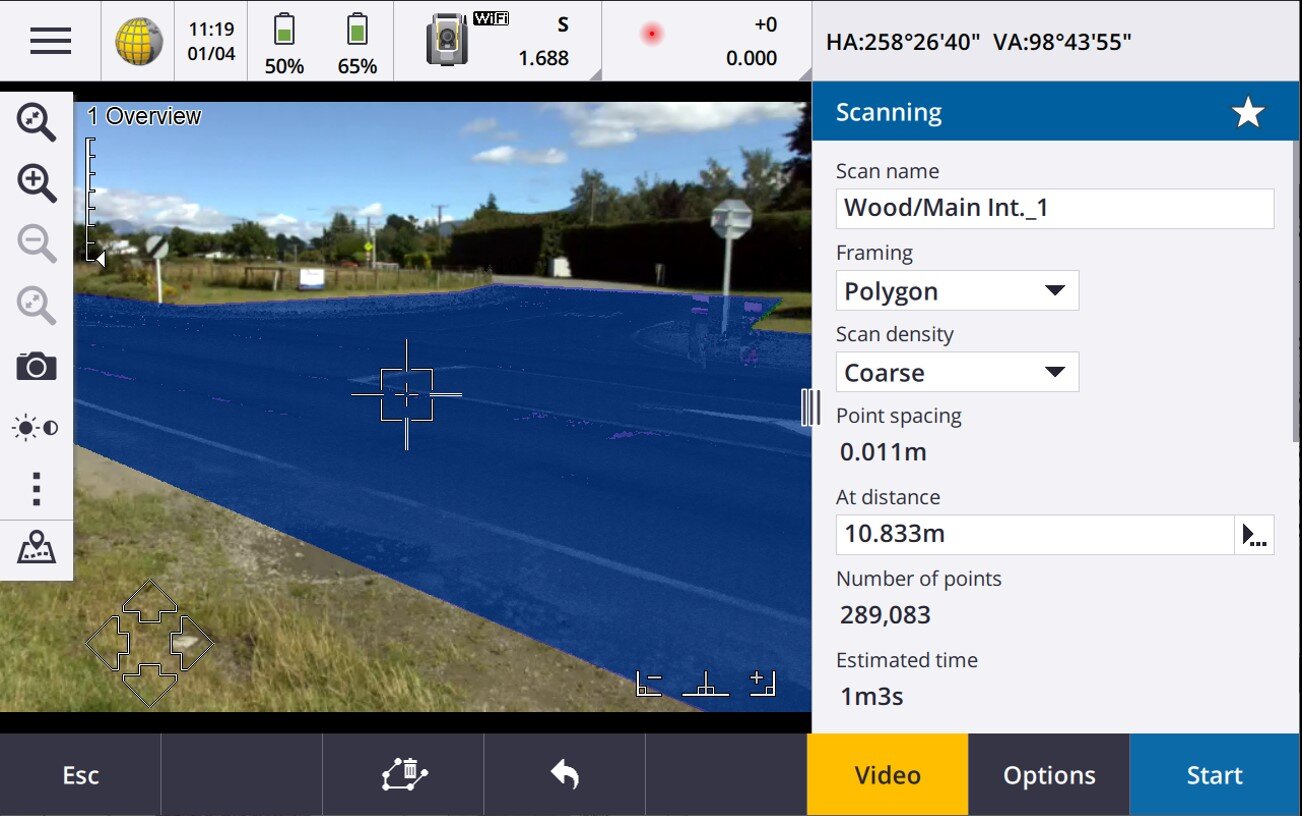Viewport: 1302px width, 816px height.
Task: Delete the polygon frame
Action: (404, 775)
